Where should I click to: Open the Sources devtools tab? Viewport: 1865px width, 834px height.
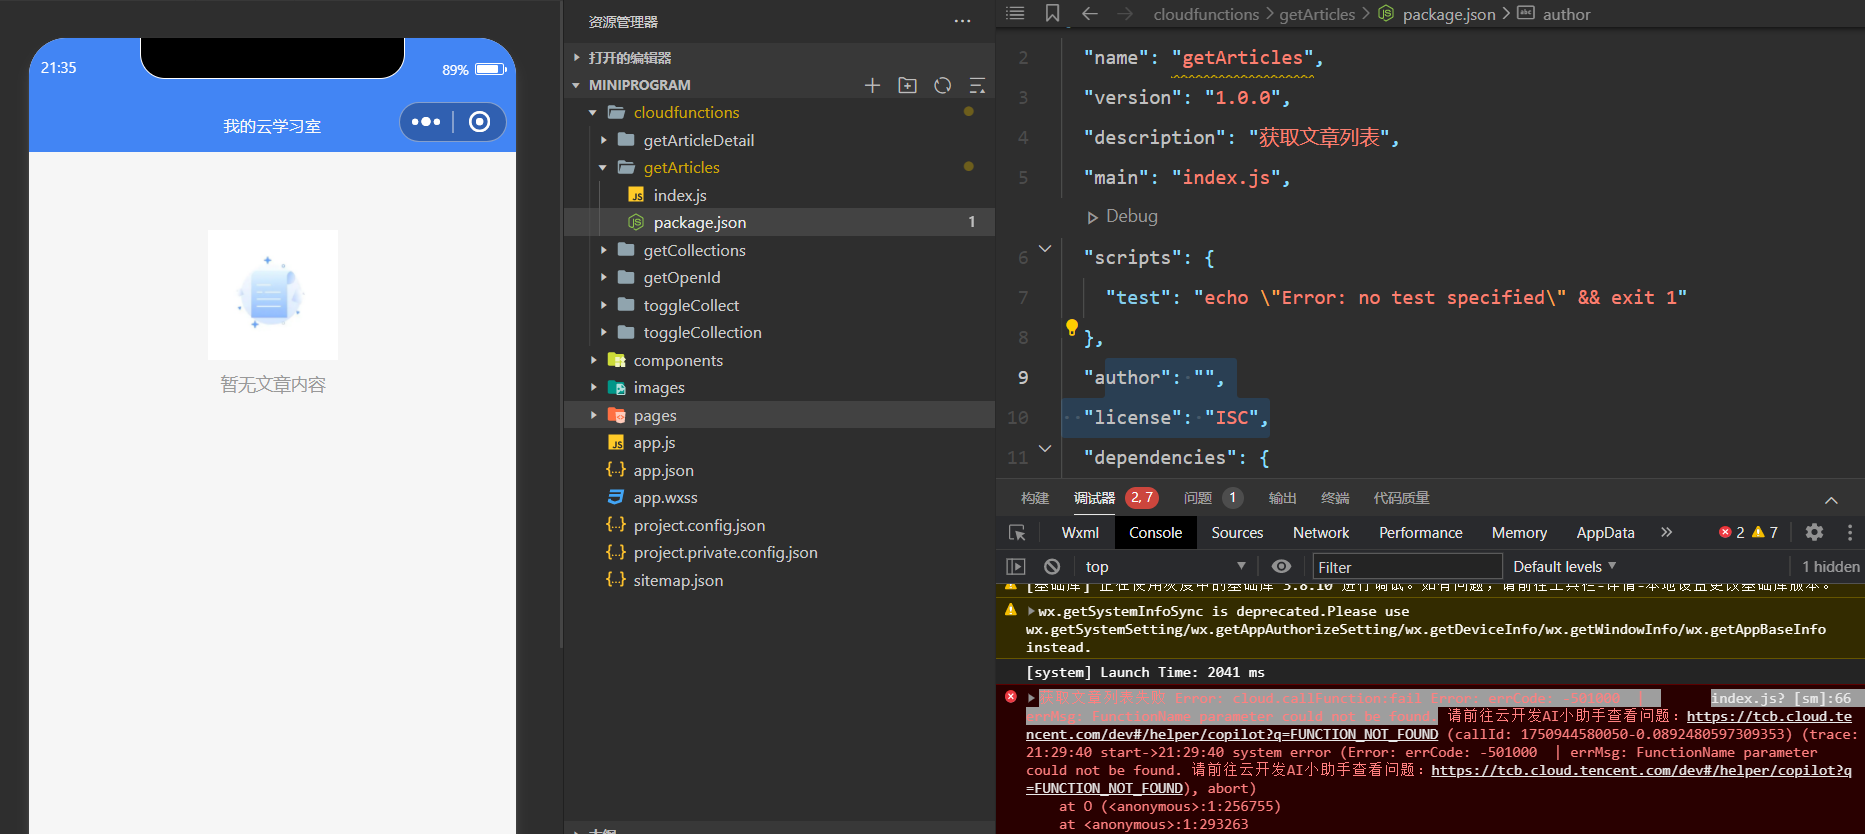coord(1237,533)
